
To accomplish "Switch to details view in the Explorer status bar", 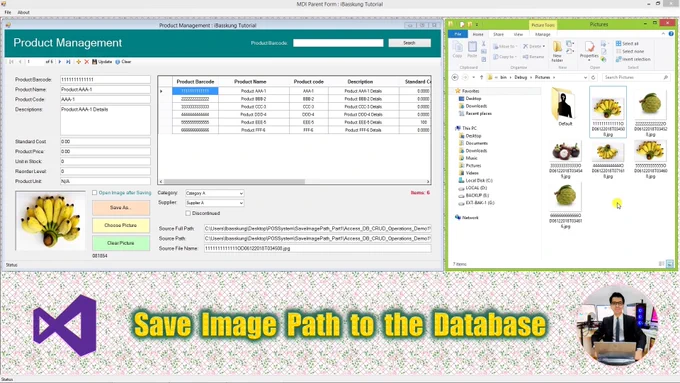I will point(661,264).
